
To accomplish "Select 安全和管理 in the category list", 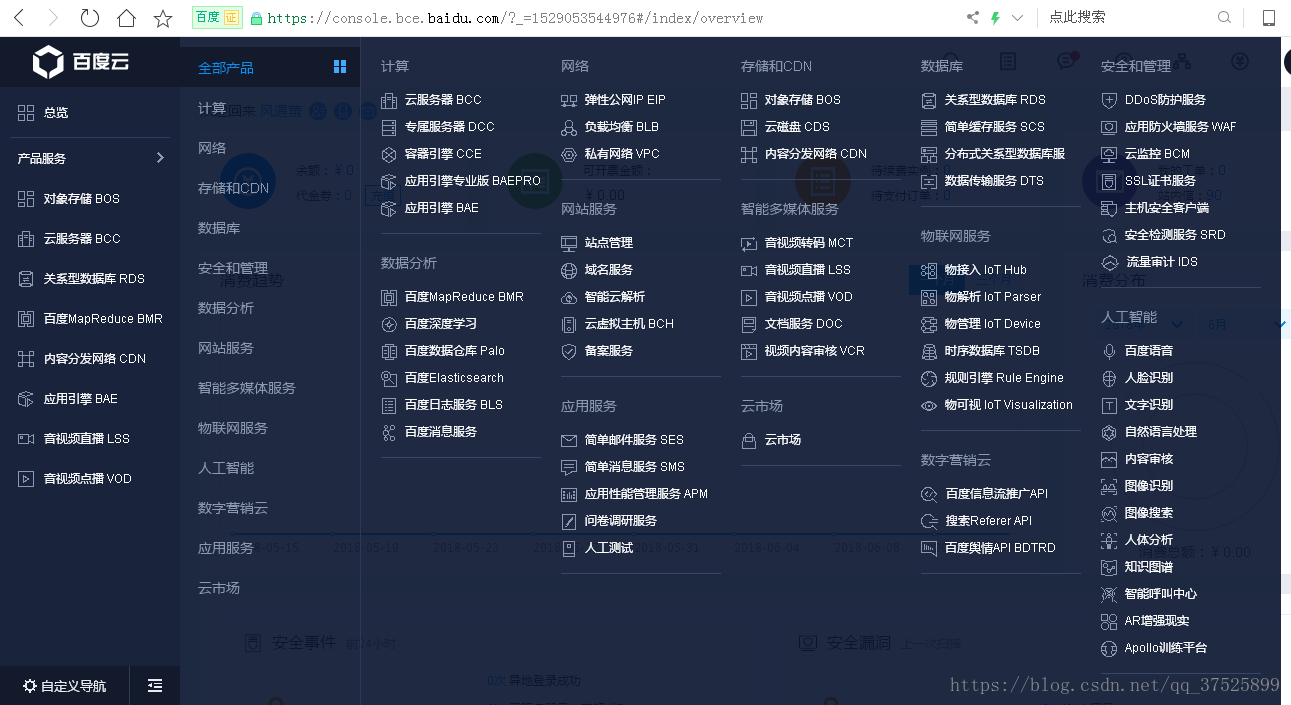I will (233, 268).
